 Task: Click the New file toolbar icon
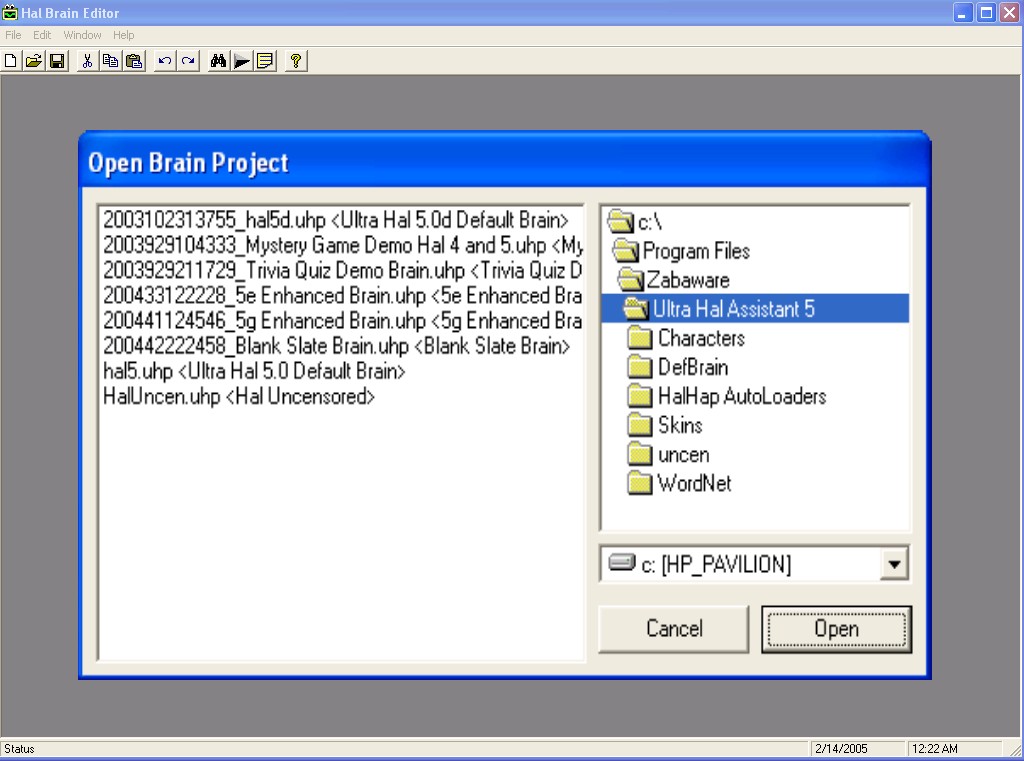(10, 61)
